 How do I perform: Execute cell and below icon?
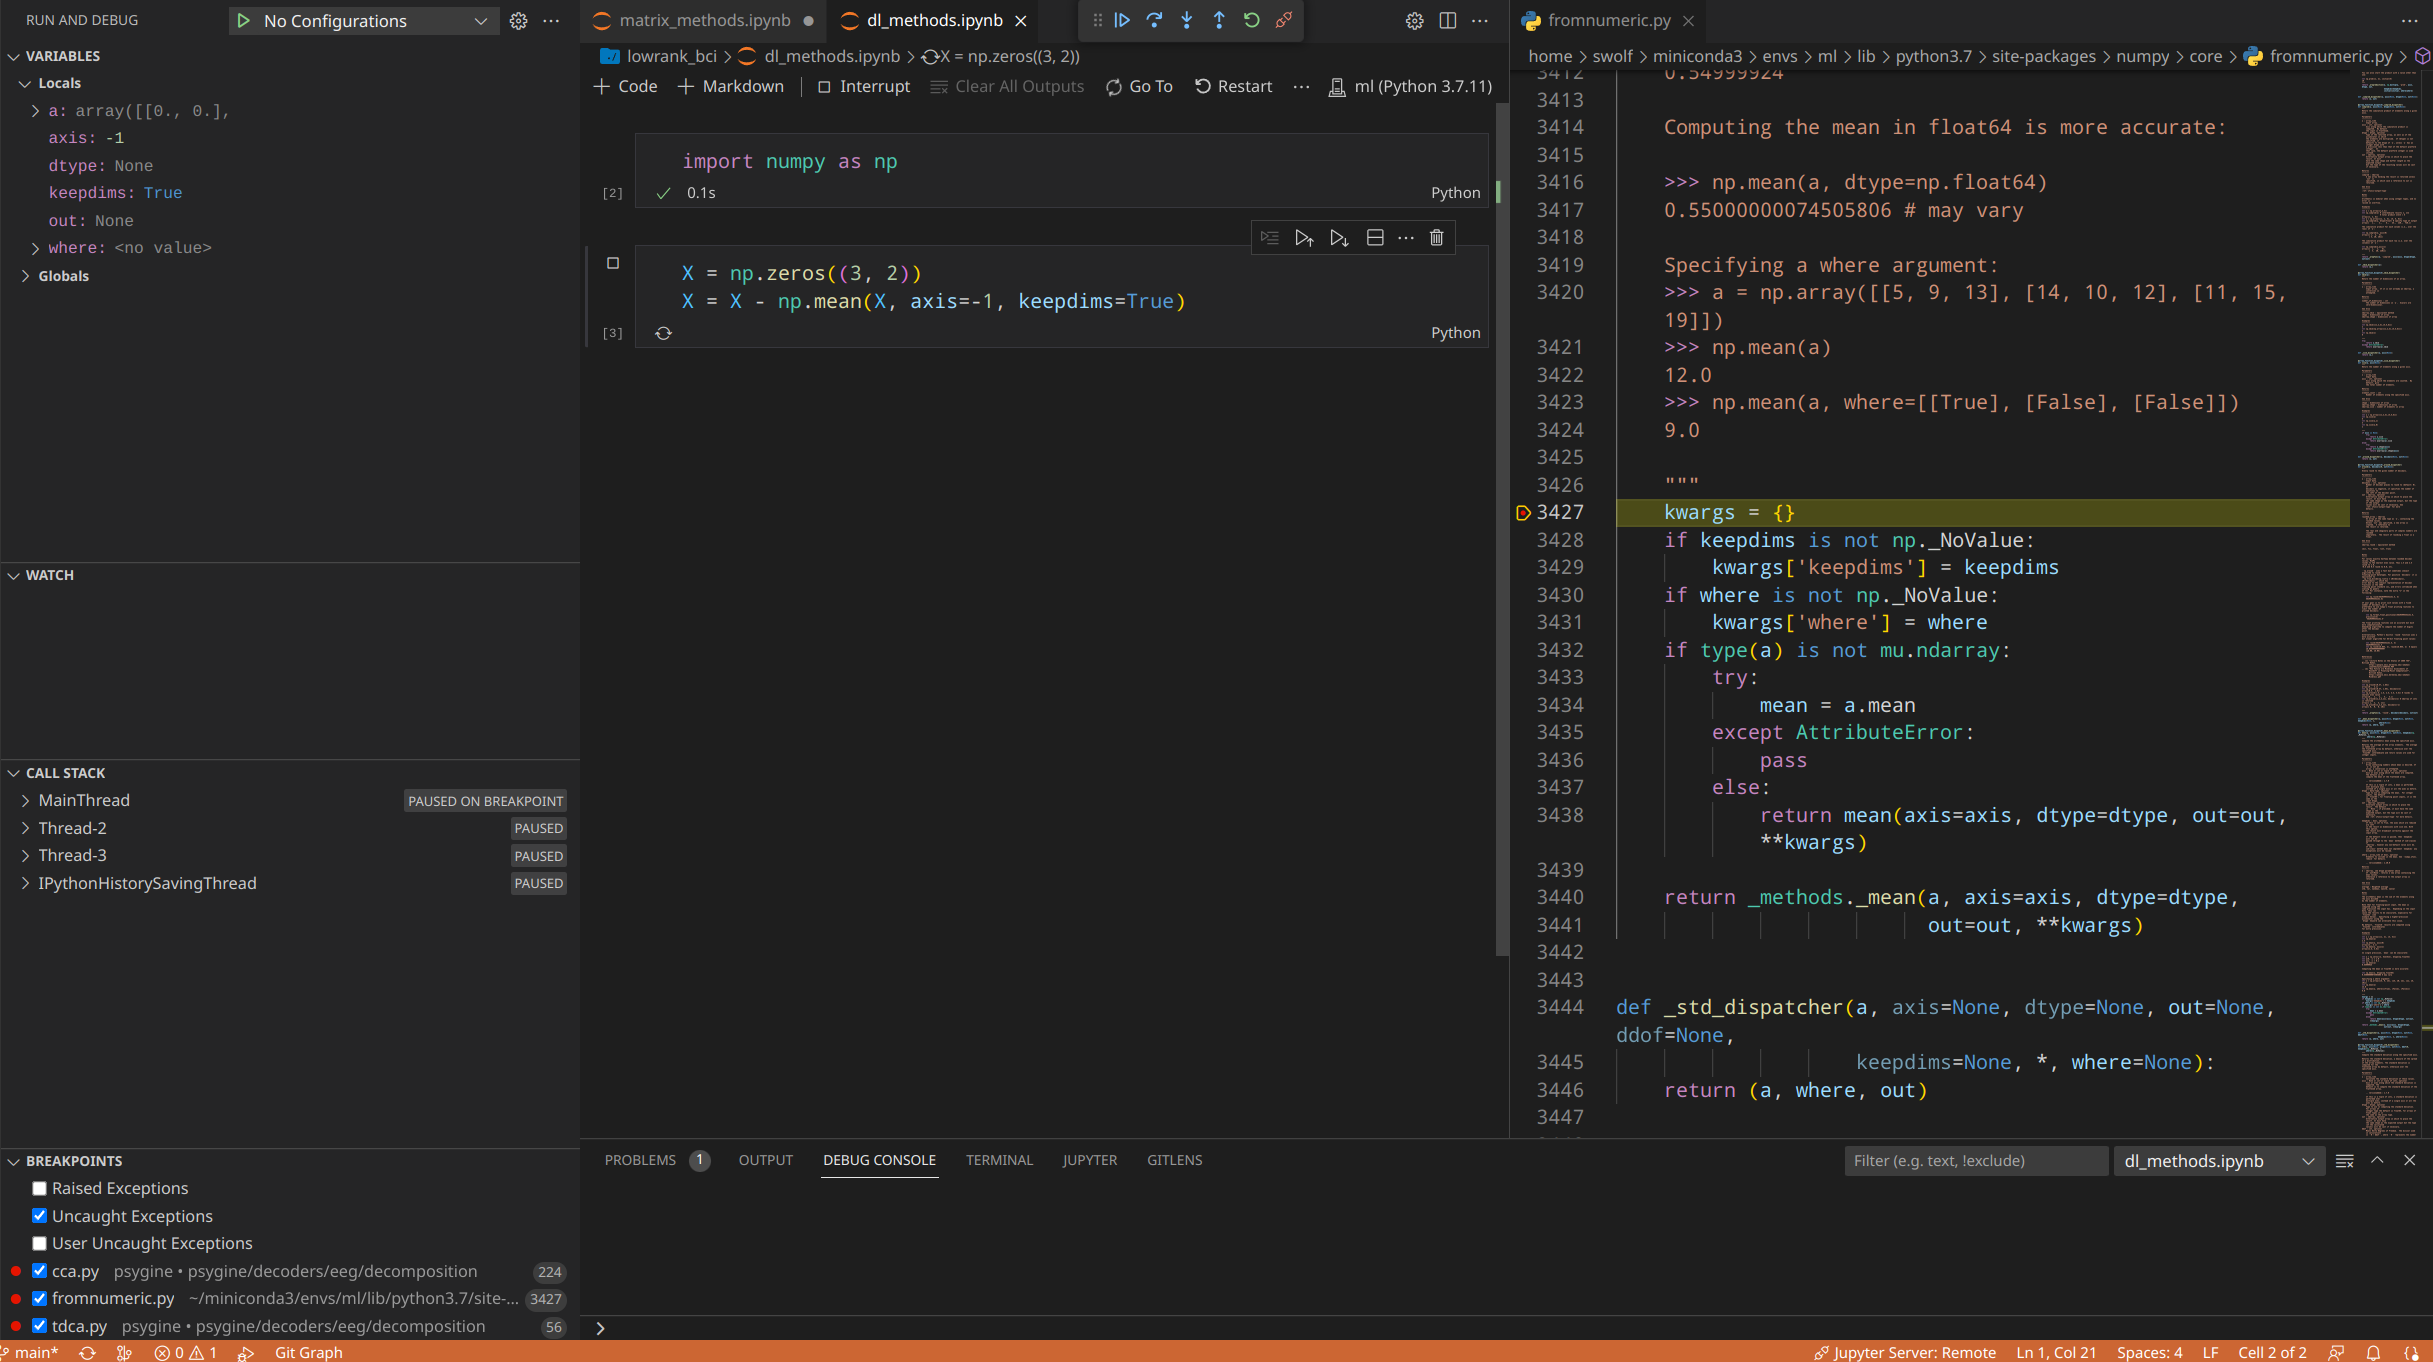[1339, 237]
